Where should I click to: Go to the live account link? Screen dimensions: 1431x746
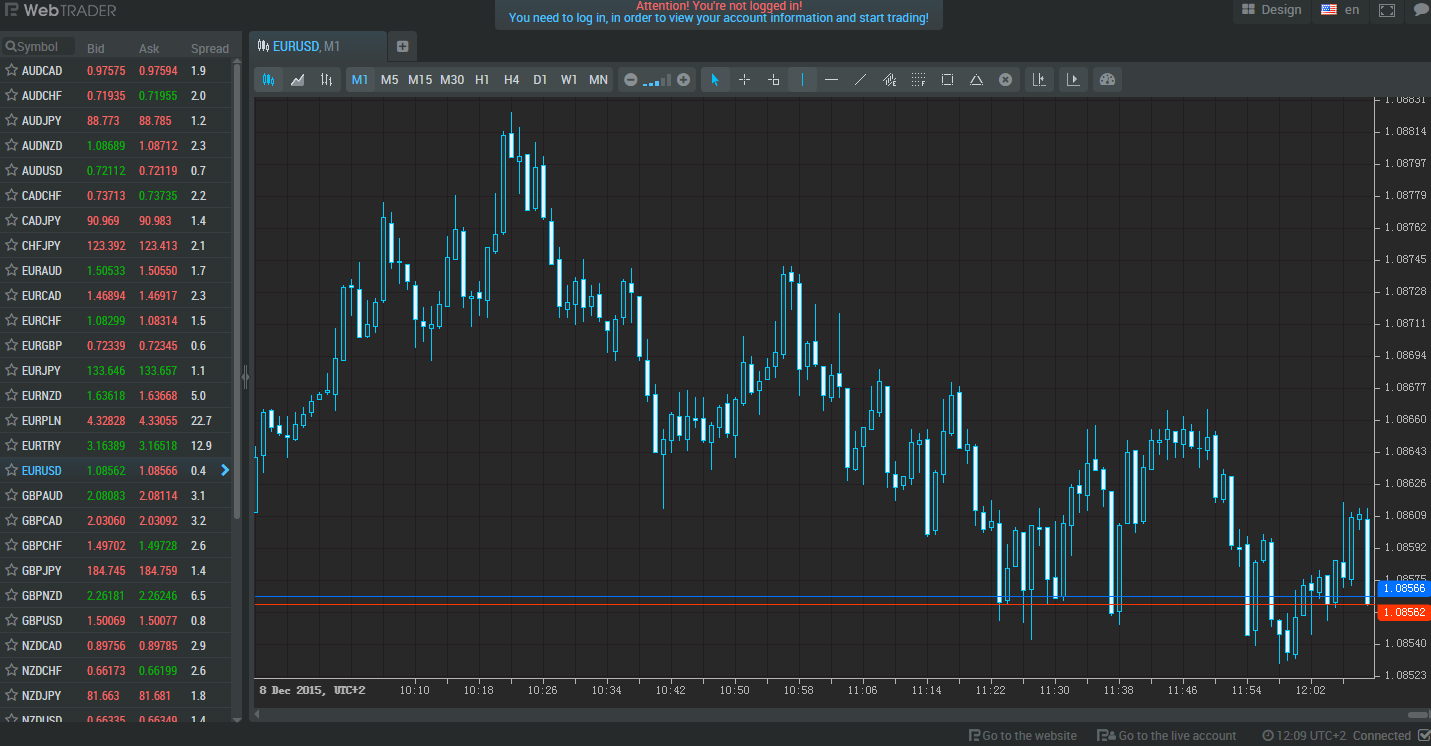1166,736
